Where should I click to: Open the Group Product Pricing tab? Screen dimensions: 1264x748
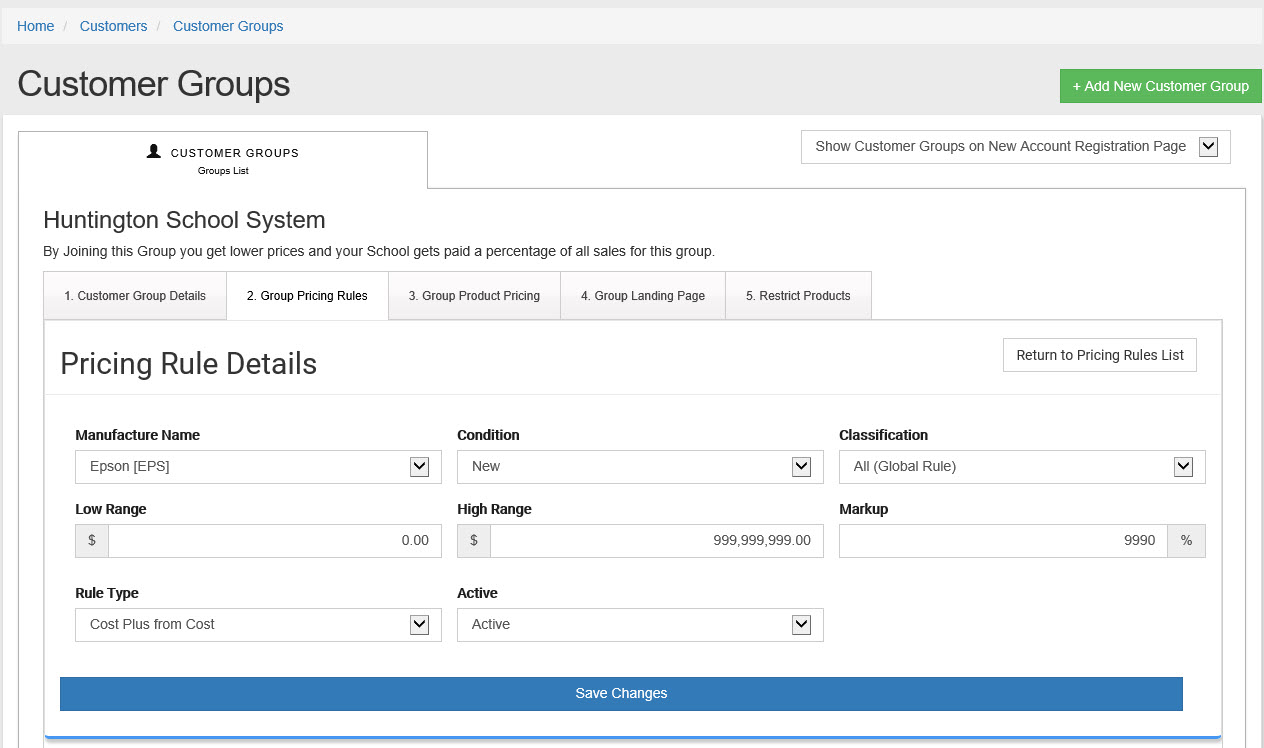click(x=474, y=296)
